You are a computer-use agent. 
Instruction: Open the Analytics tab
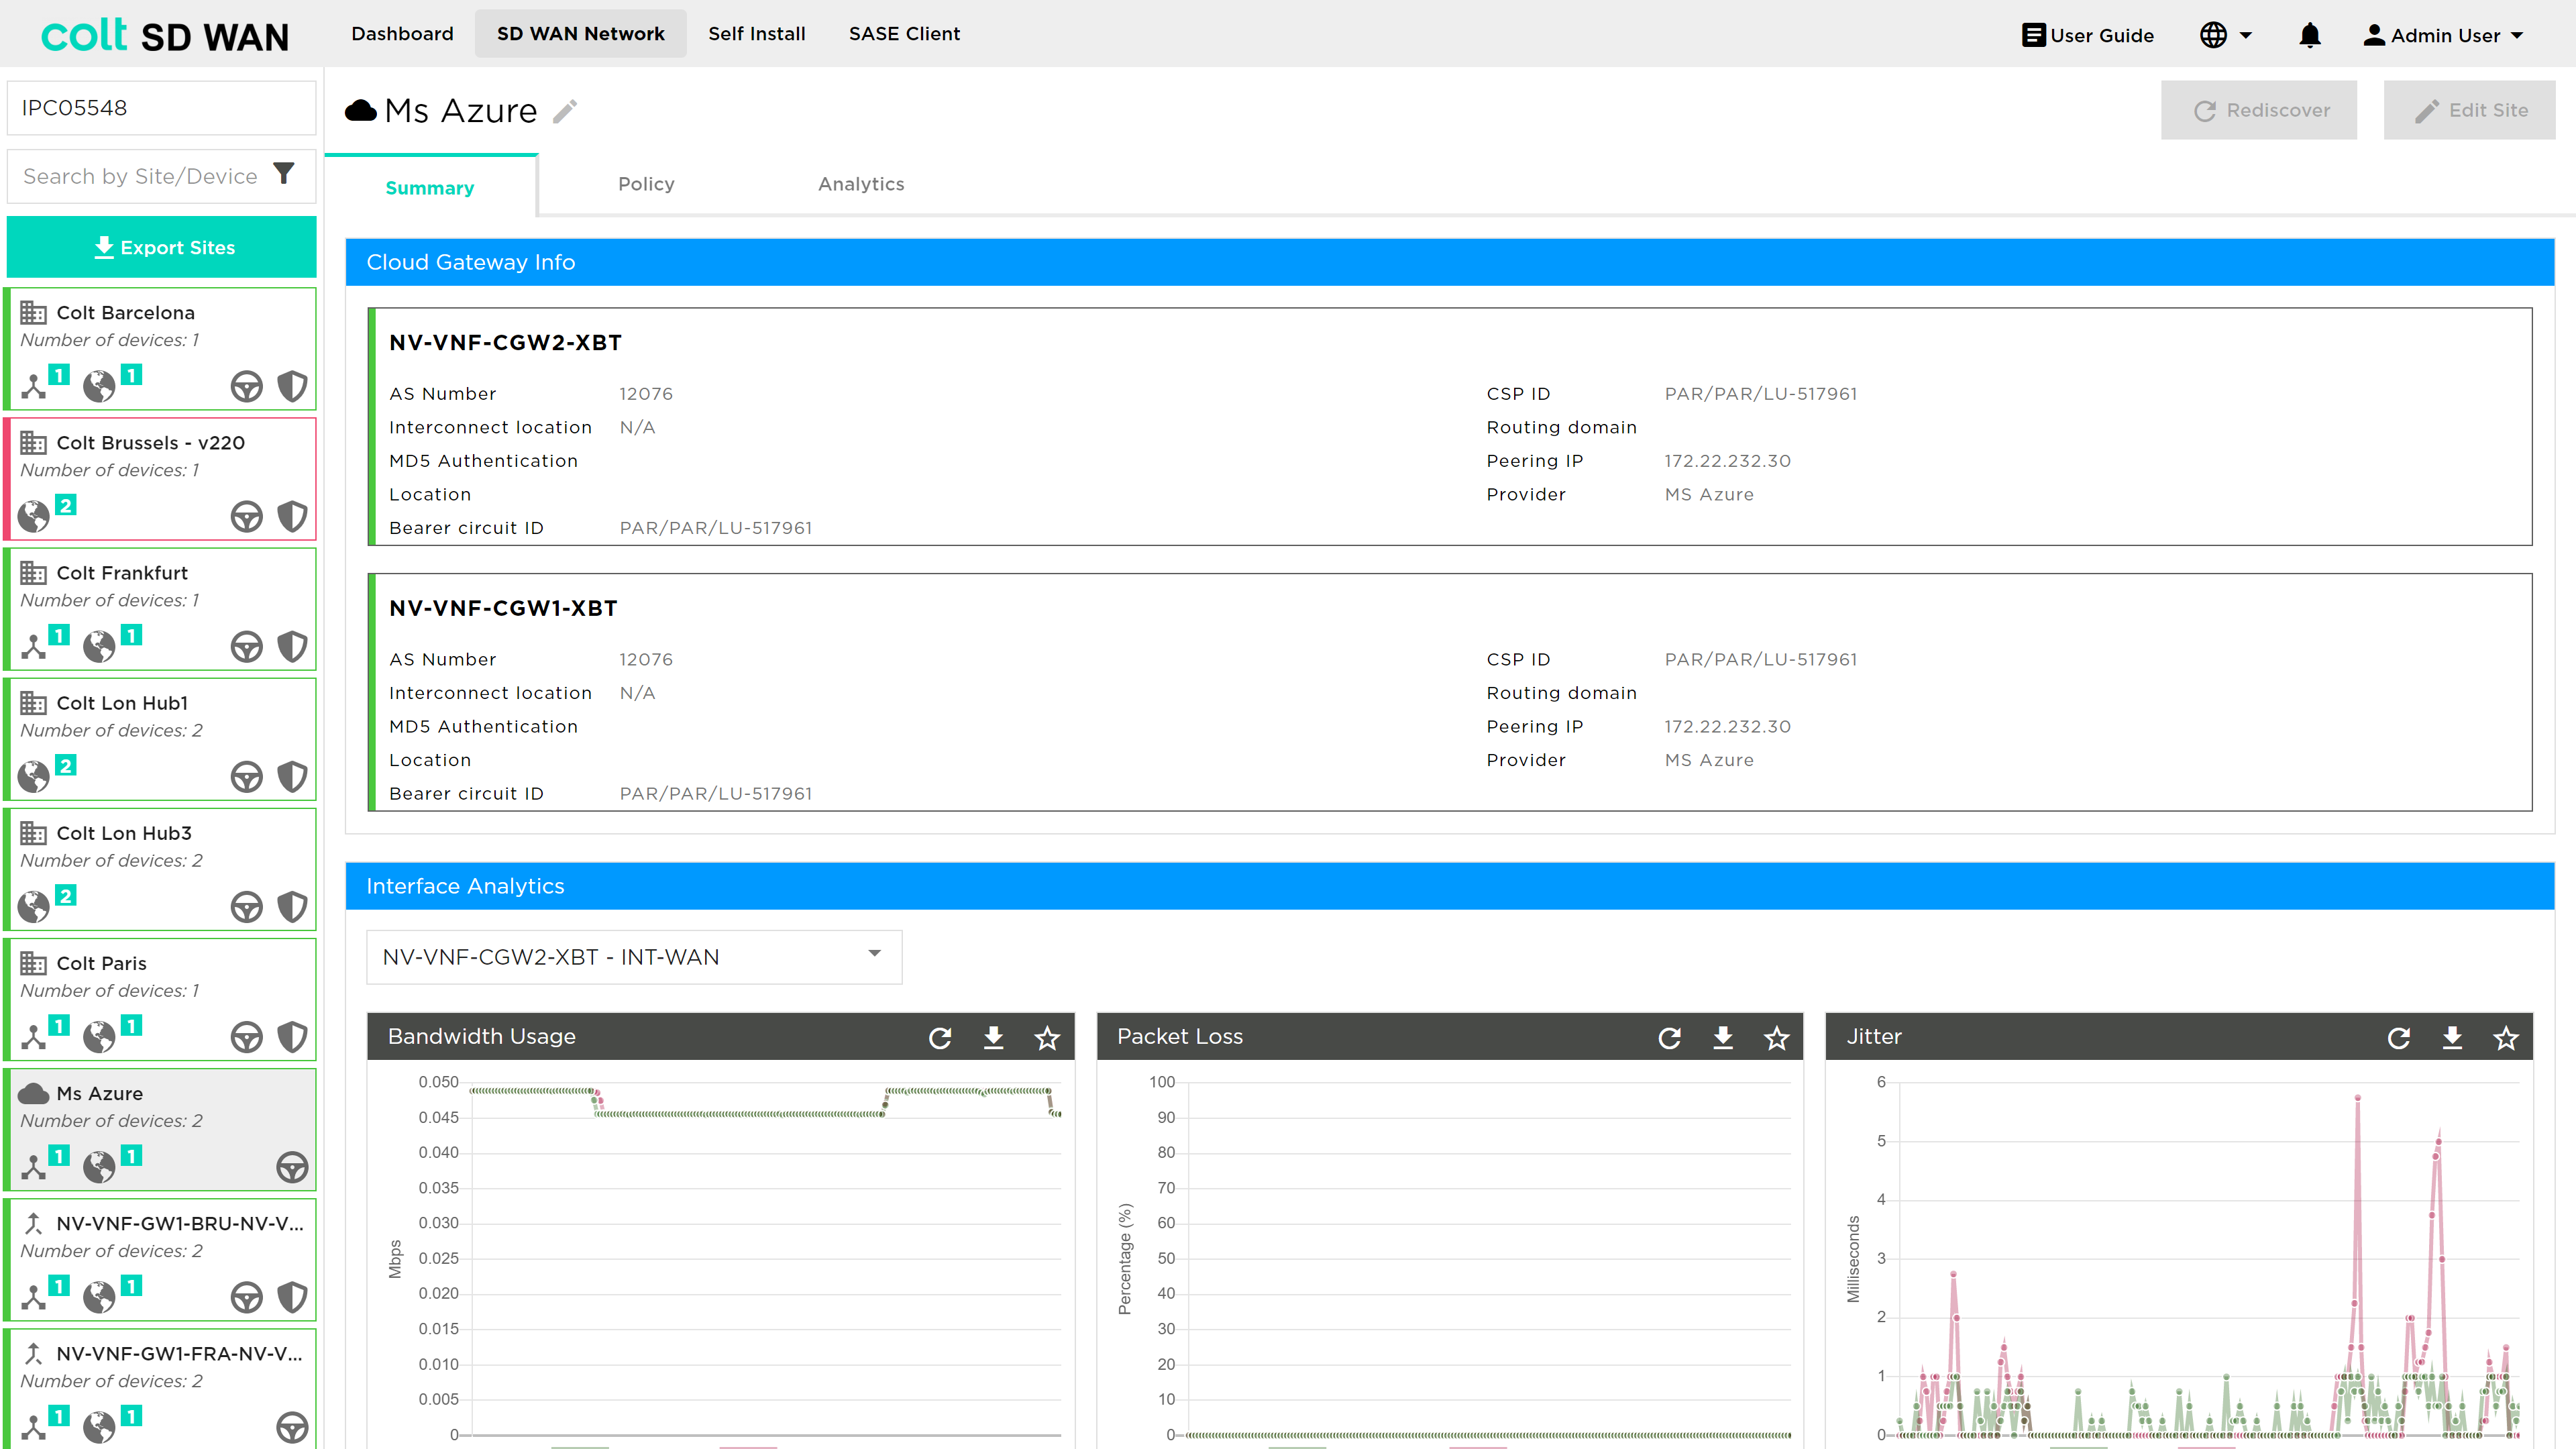tap(861, 184)
